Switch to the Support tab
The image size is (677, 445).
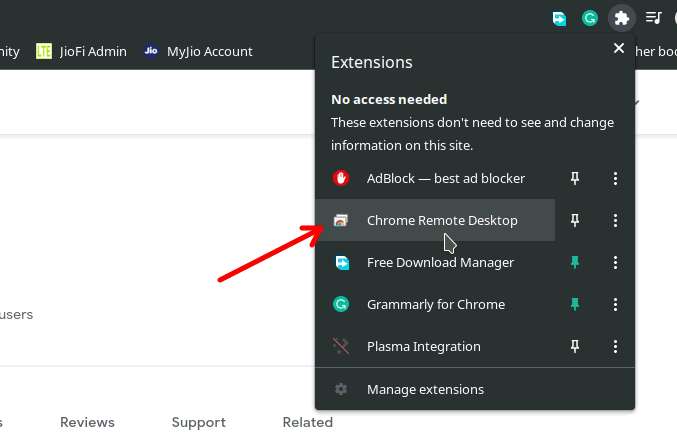point(198,422)
